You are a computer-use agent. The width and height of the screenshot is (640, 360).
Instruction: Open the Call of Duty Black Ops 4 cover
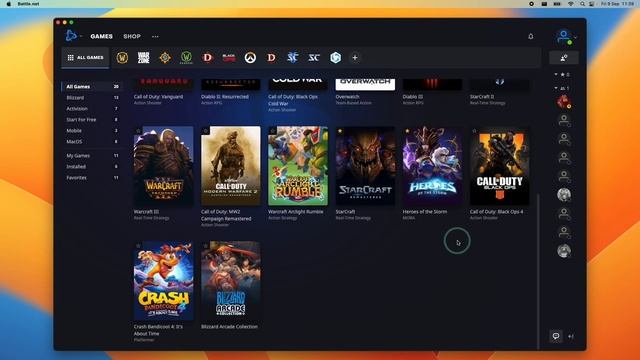500,166
